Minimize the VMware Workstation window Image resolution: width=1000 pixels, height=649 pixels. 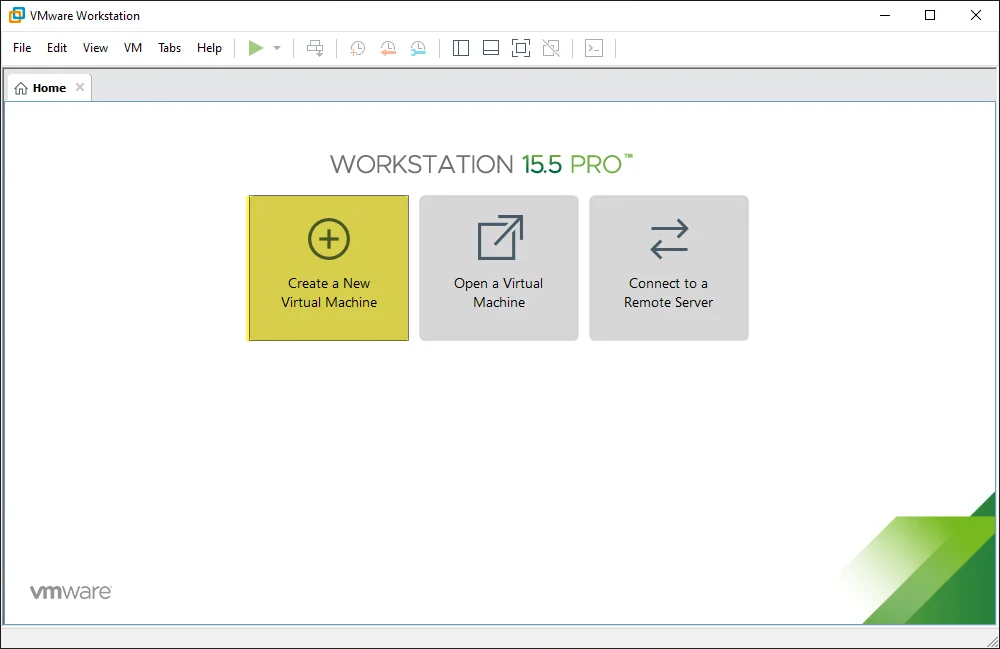[x=885, y=15]
